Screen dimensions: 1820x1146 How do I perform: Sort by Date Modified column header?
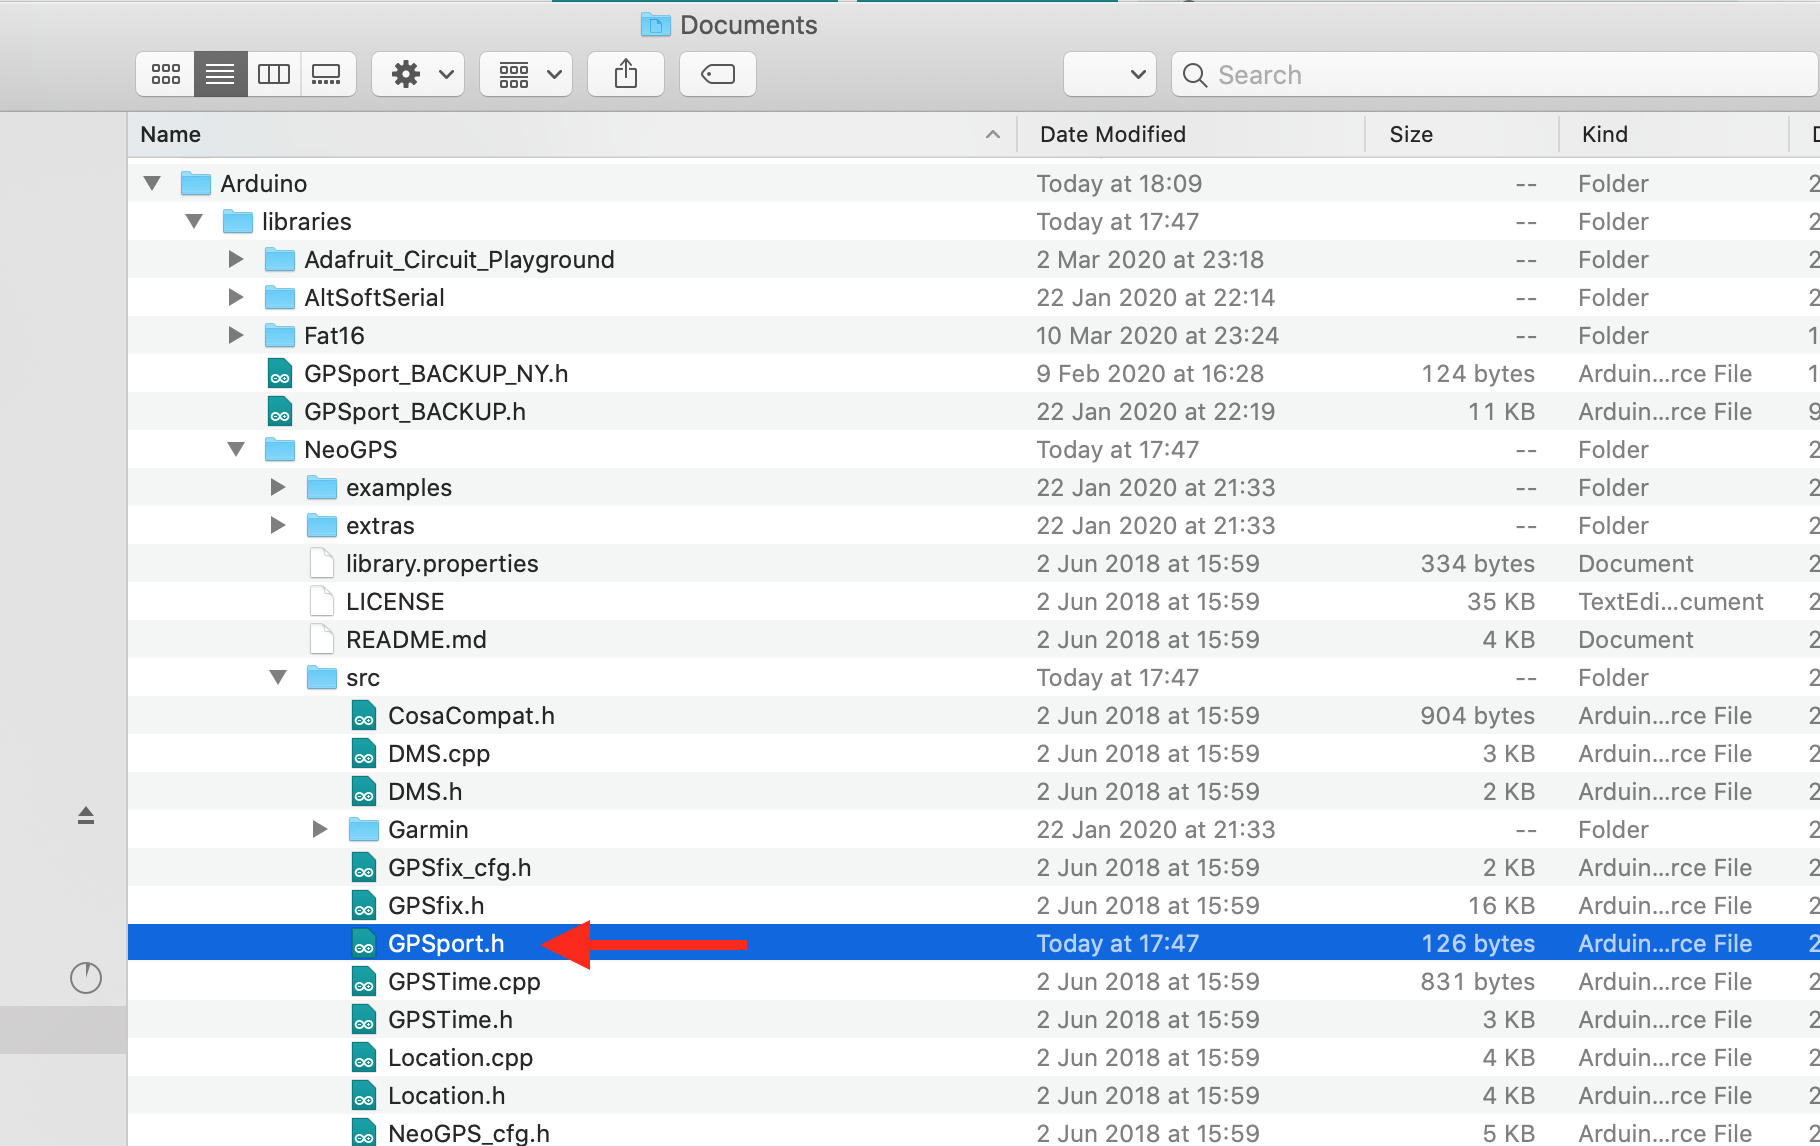[1112, 135]
